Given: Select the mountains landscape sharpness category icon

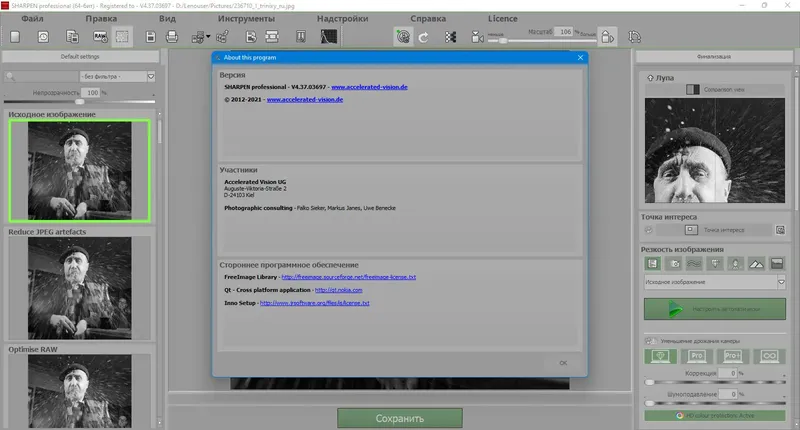Looking at the screenshot, I should (756, 264).
